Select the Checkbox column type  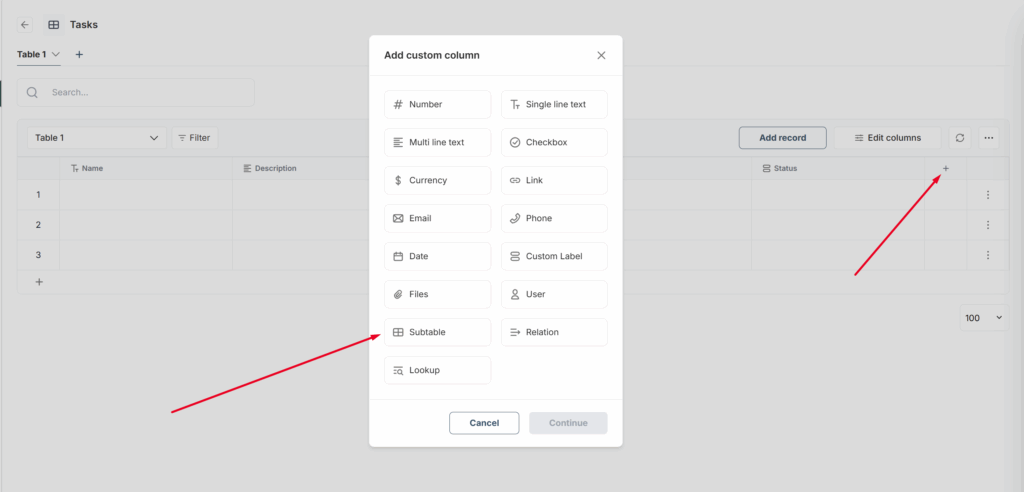pyautogui.click(x=554, y=142)
